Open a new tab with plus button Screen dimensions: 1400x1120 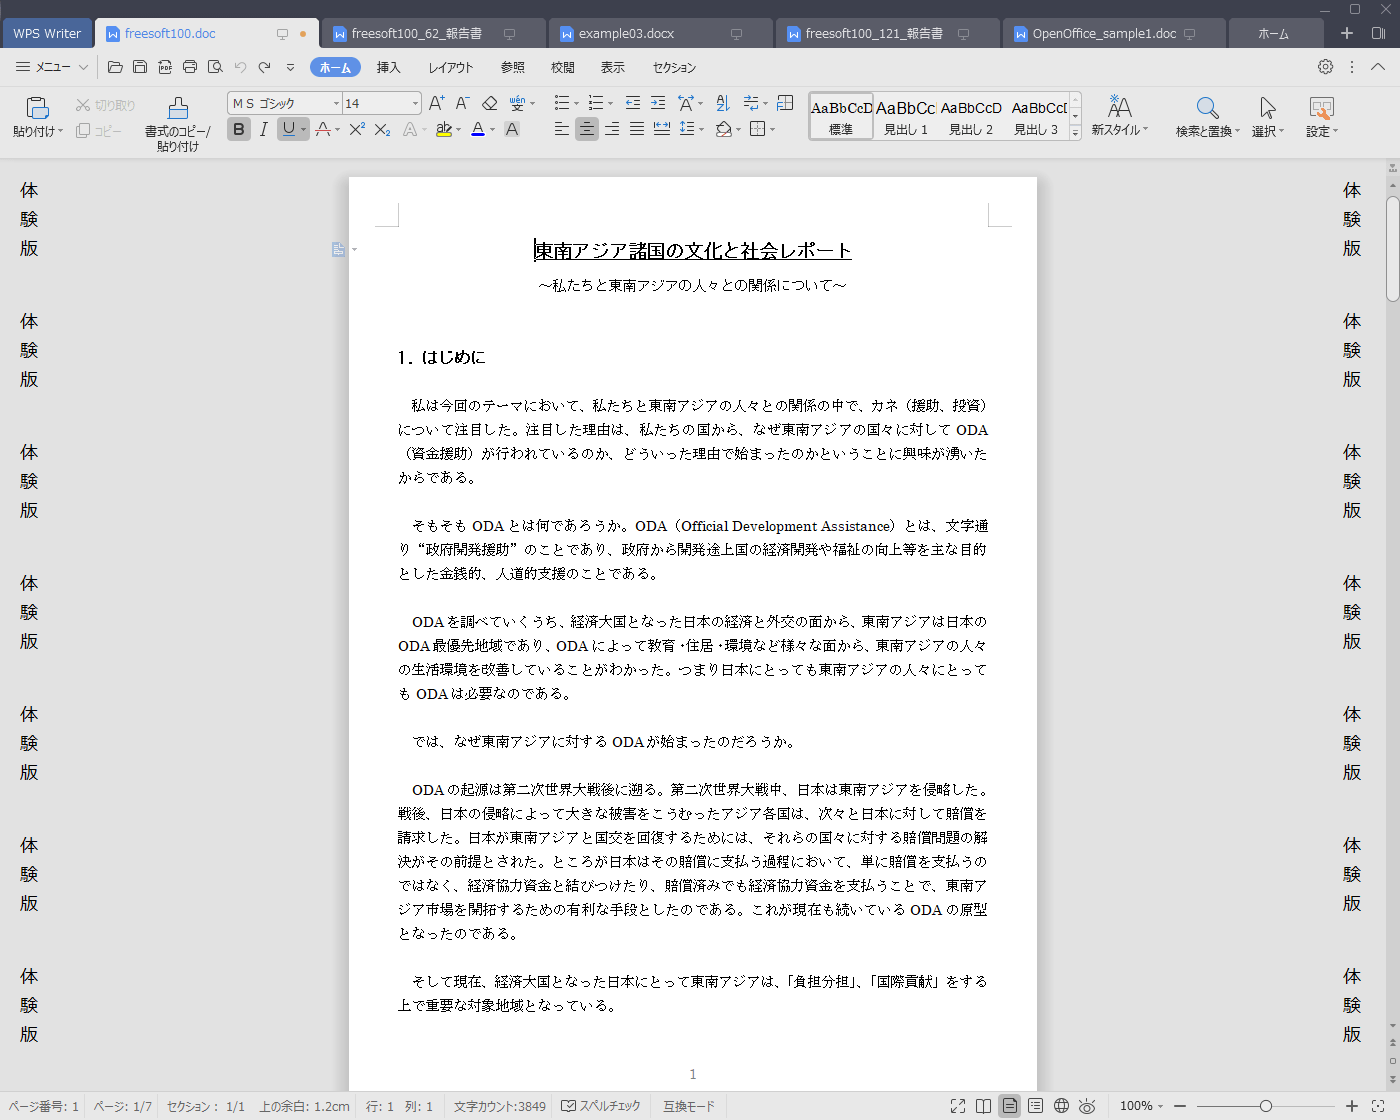pos(1347,33)
